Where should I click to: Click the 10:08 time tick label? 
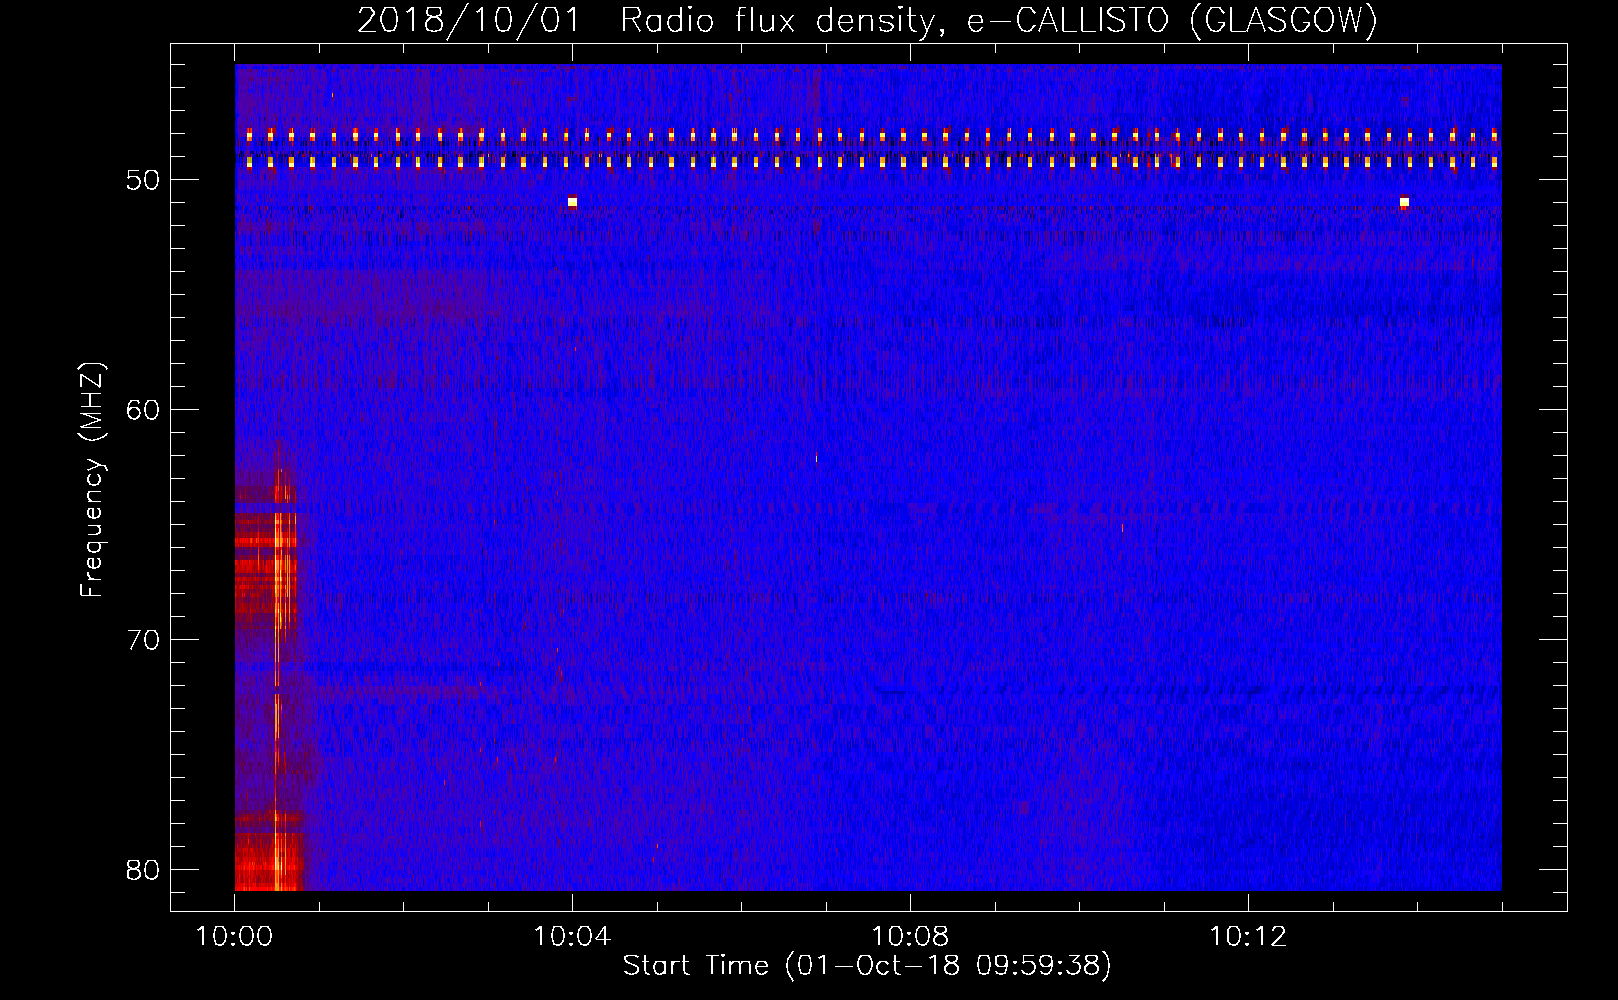click(x=910, y=937)
